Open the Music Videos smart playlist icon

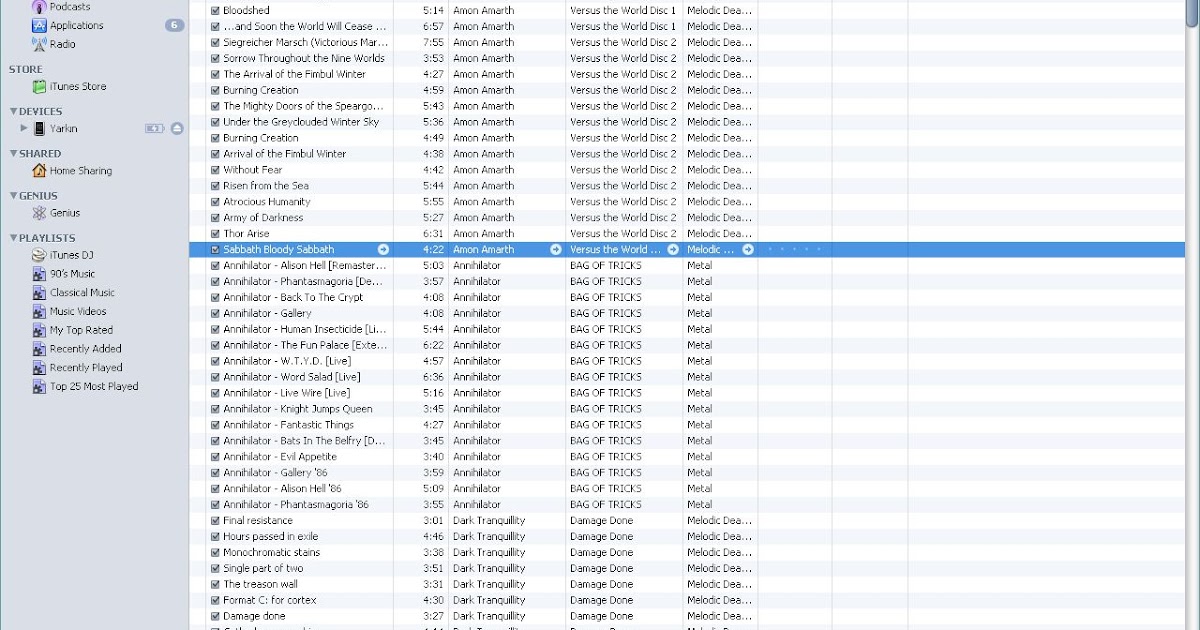(x=39, y=311)
